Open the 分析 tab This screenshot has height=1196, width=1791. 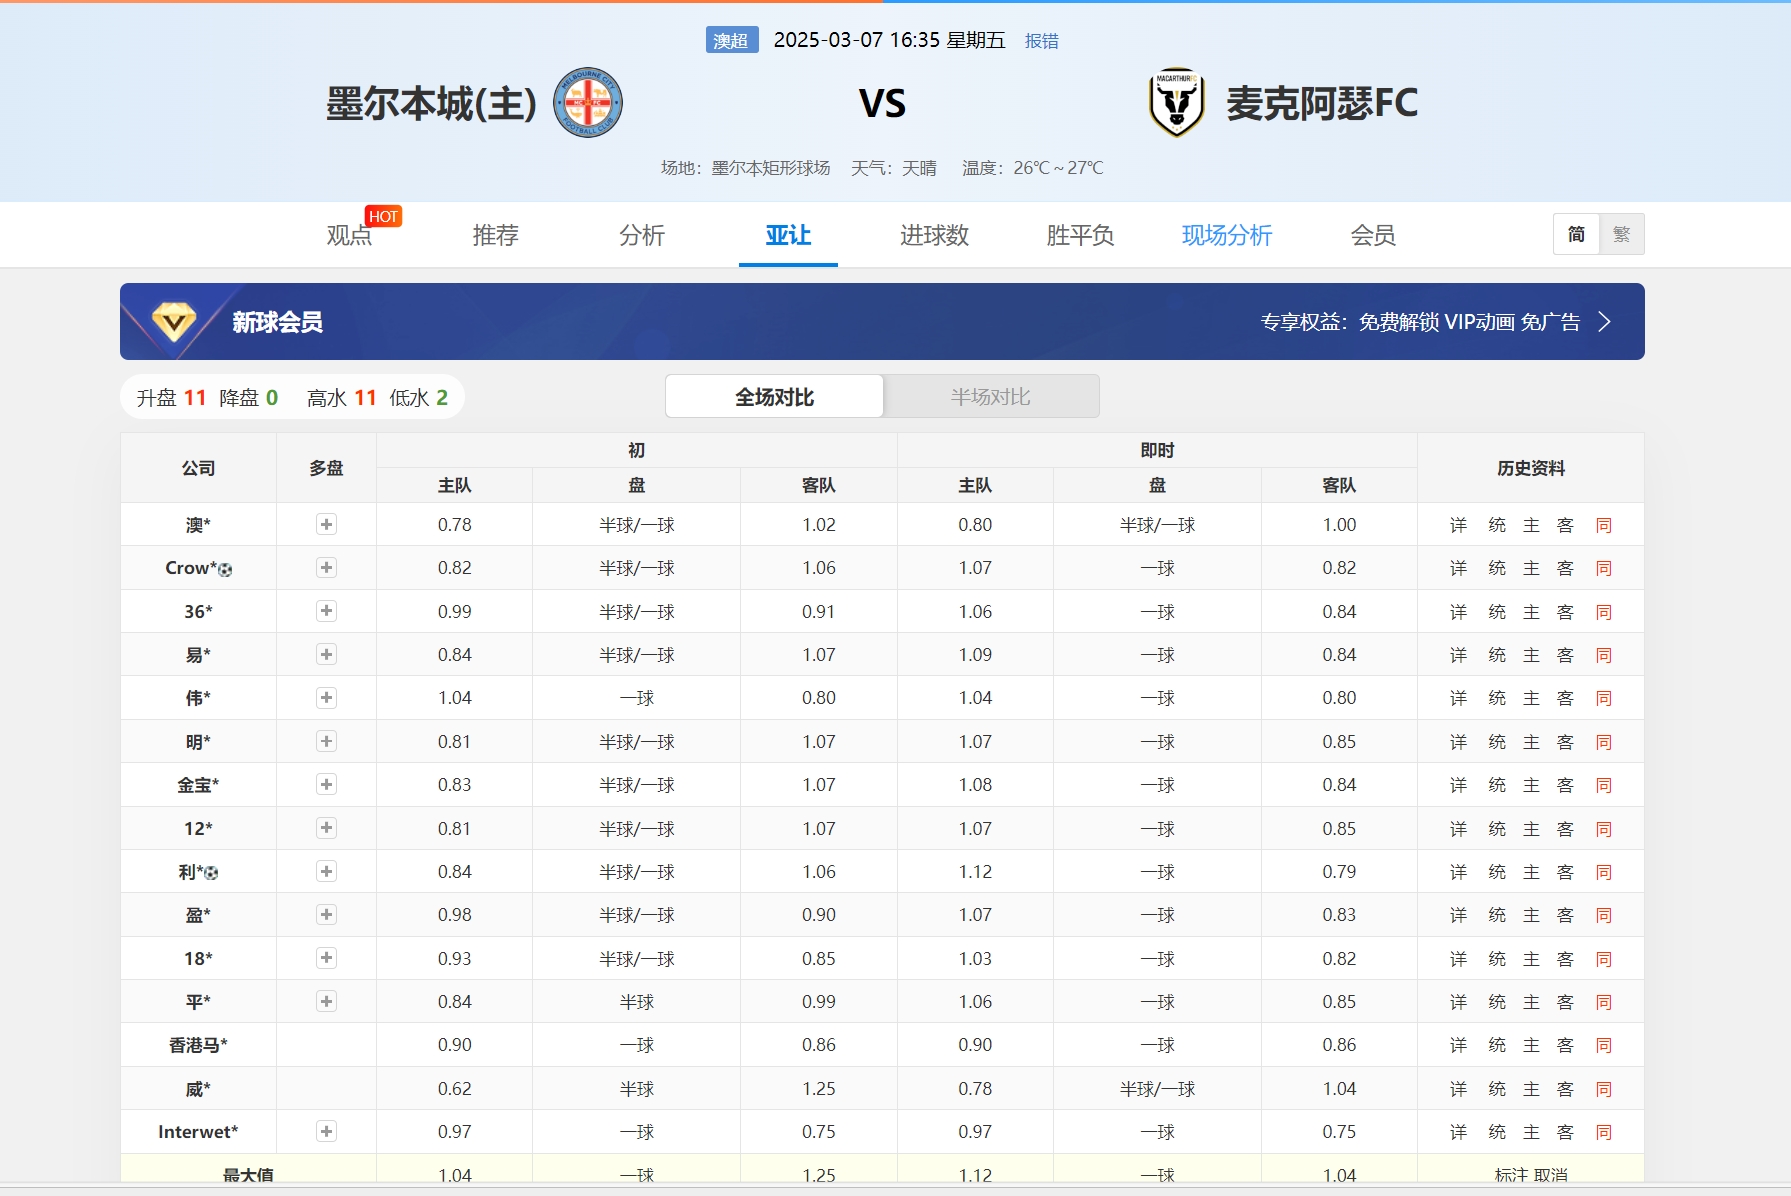pos(642,235)
